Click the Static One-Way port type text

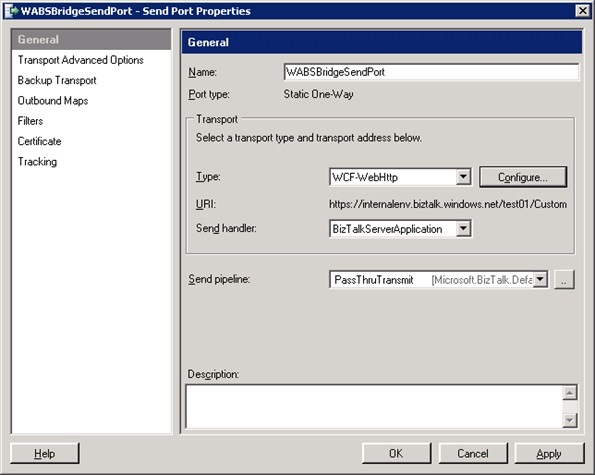318,94
